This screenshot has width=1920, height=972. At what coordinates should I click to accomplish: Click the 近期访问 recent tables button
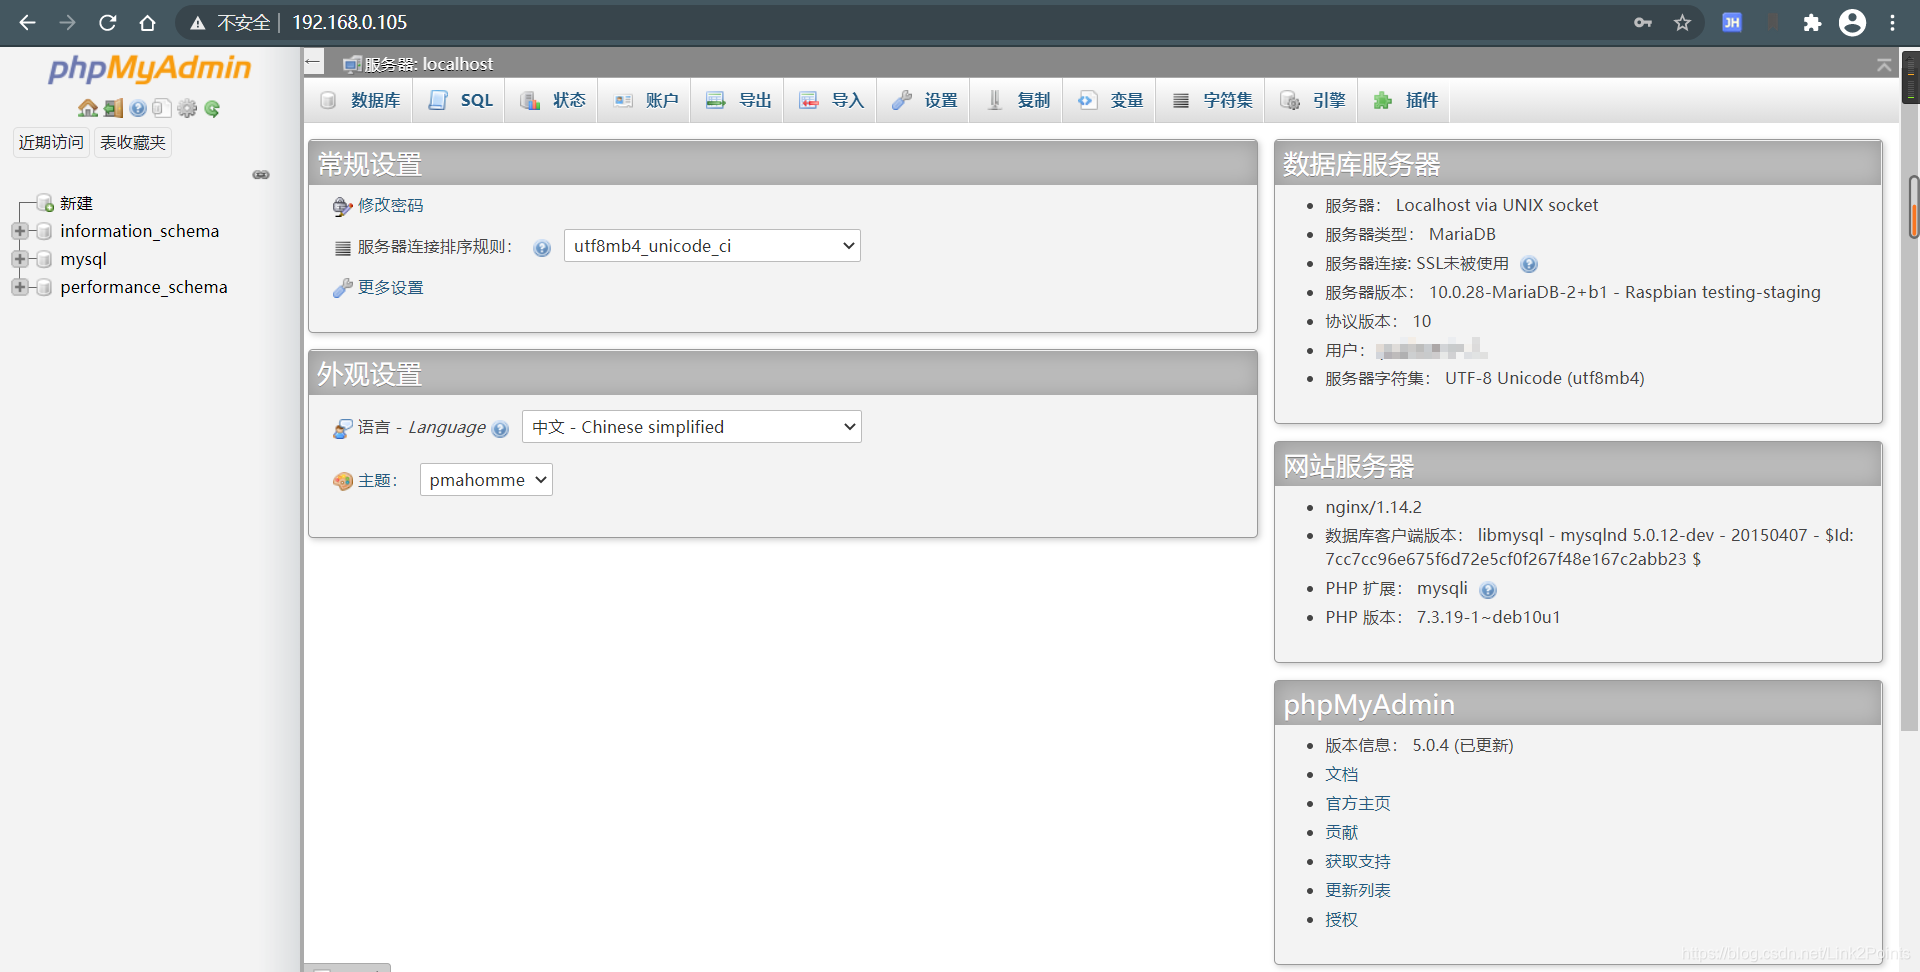point(51,142)
